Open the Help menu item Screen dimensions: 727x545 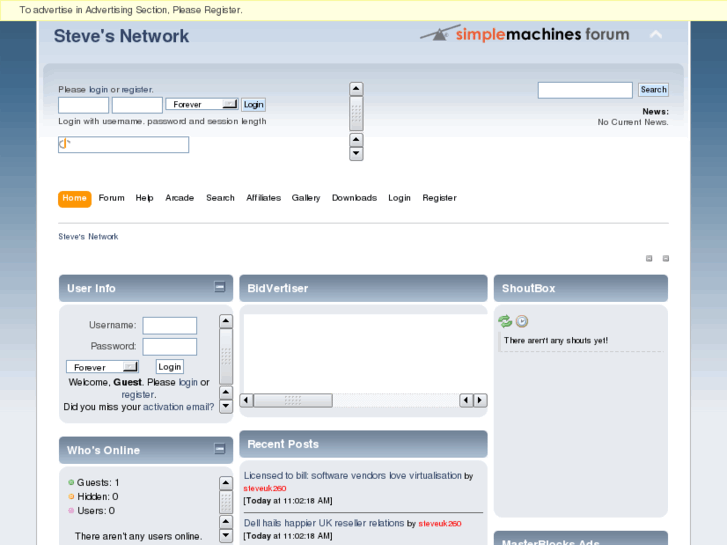coord(144,198)
